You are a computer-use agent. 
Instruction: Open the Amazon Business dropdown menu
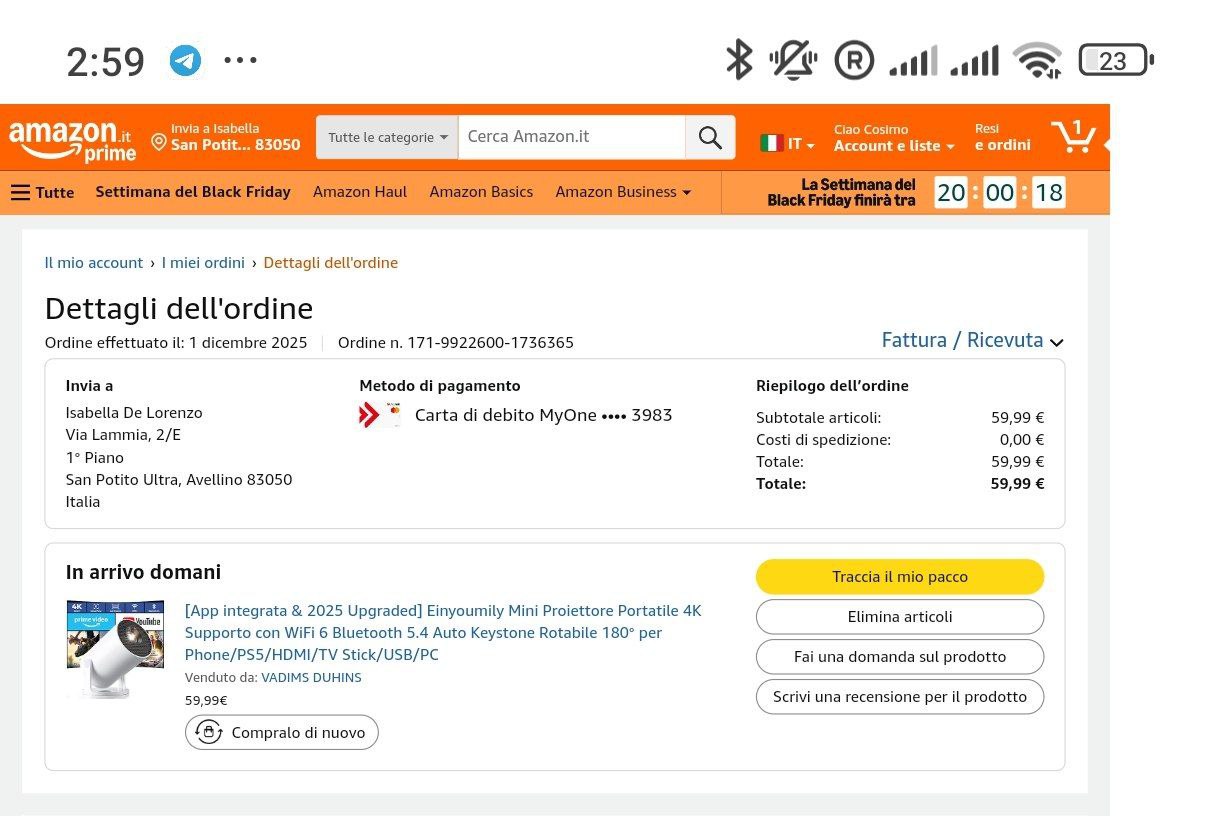[622, 192]
